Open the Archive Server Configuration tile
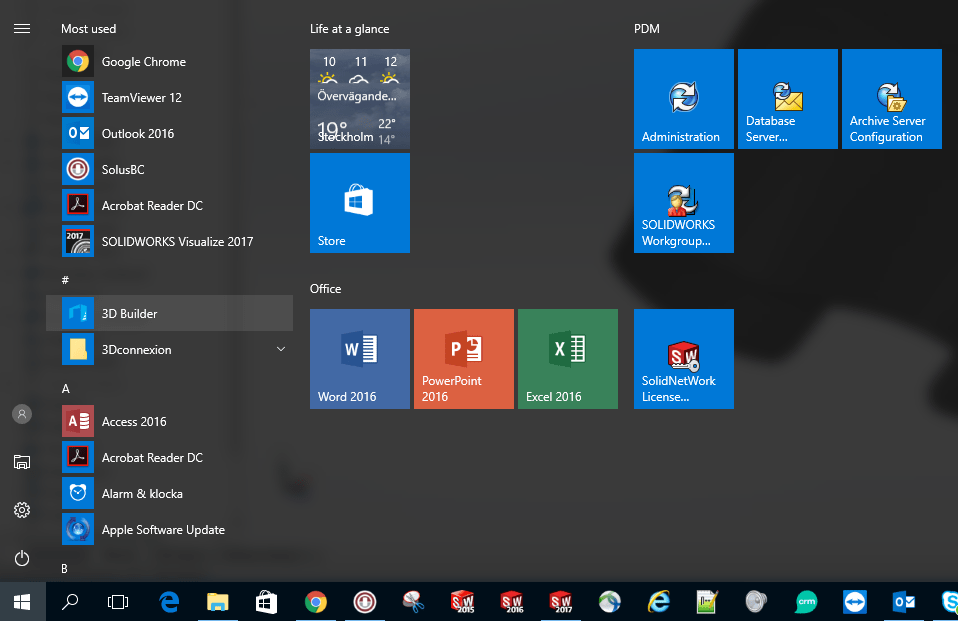Viewport: 958px width, 621px height. [892, 99]
